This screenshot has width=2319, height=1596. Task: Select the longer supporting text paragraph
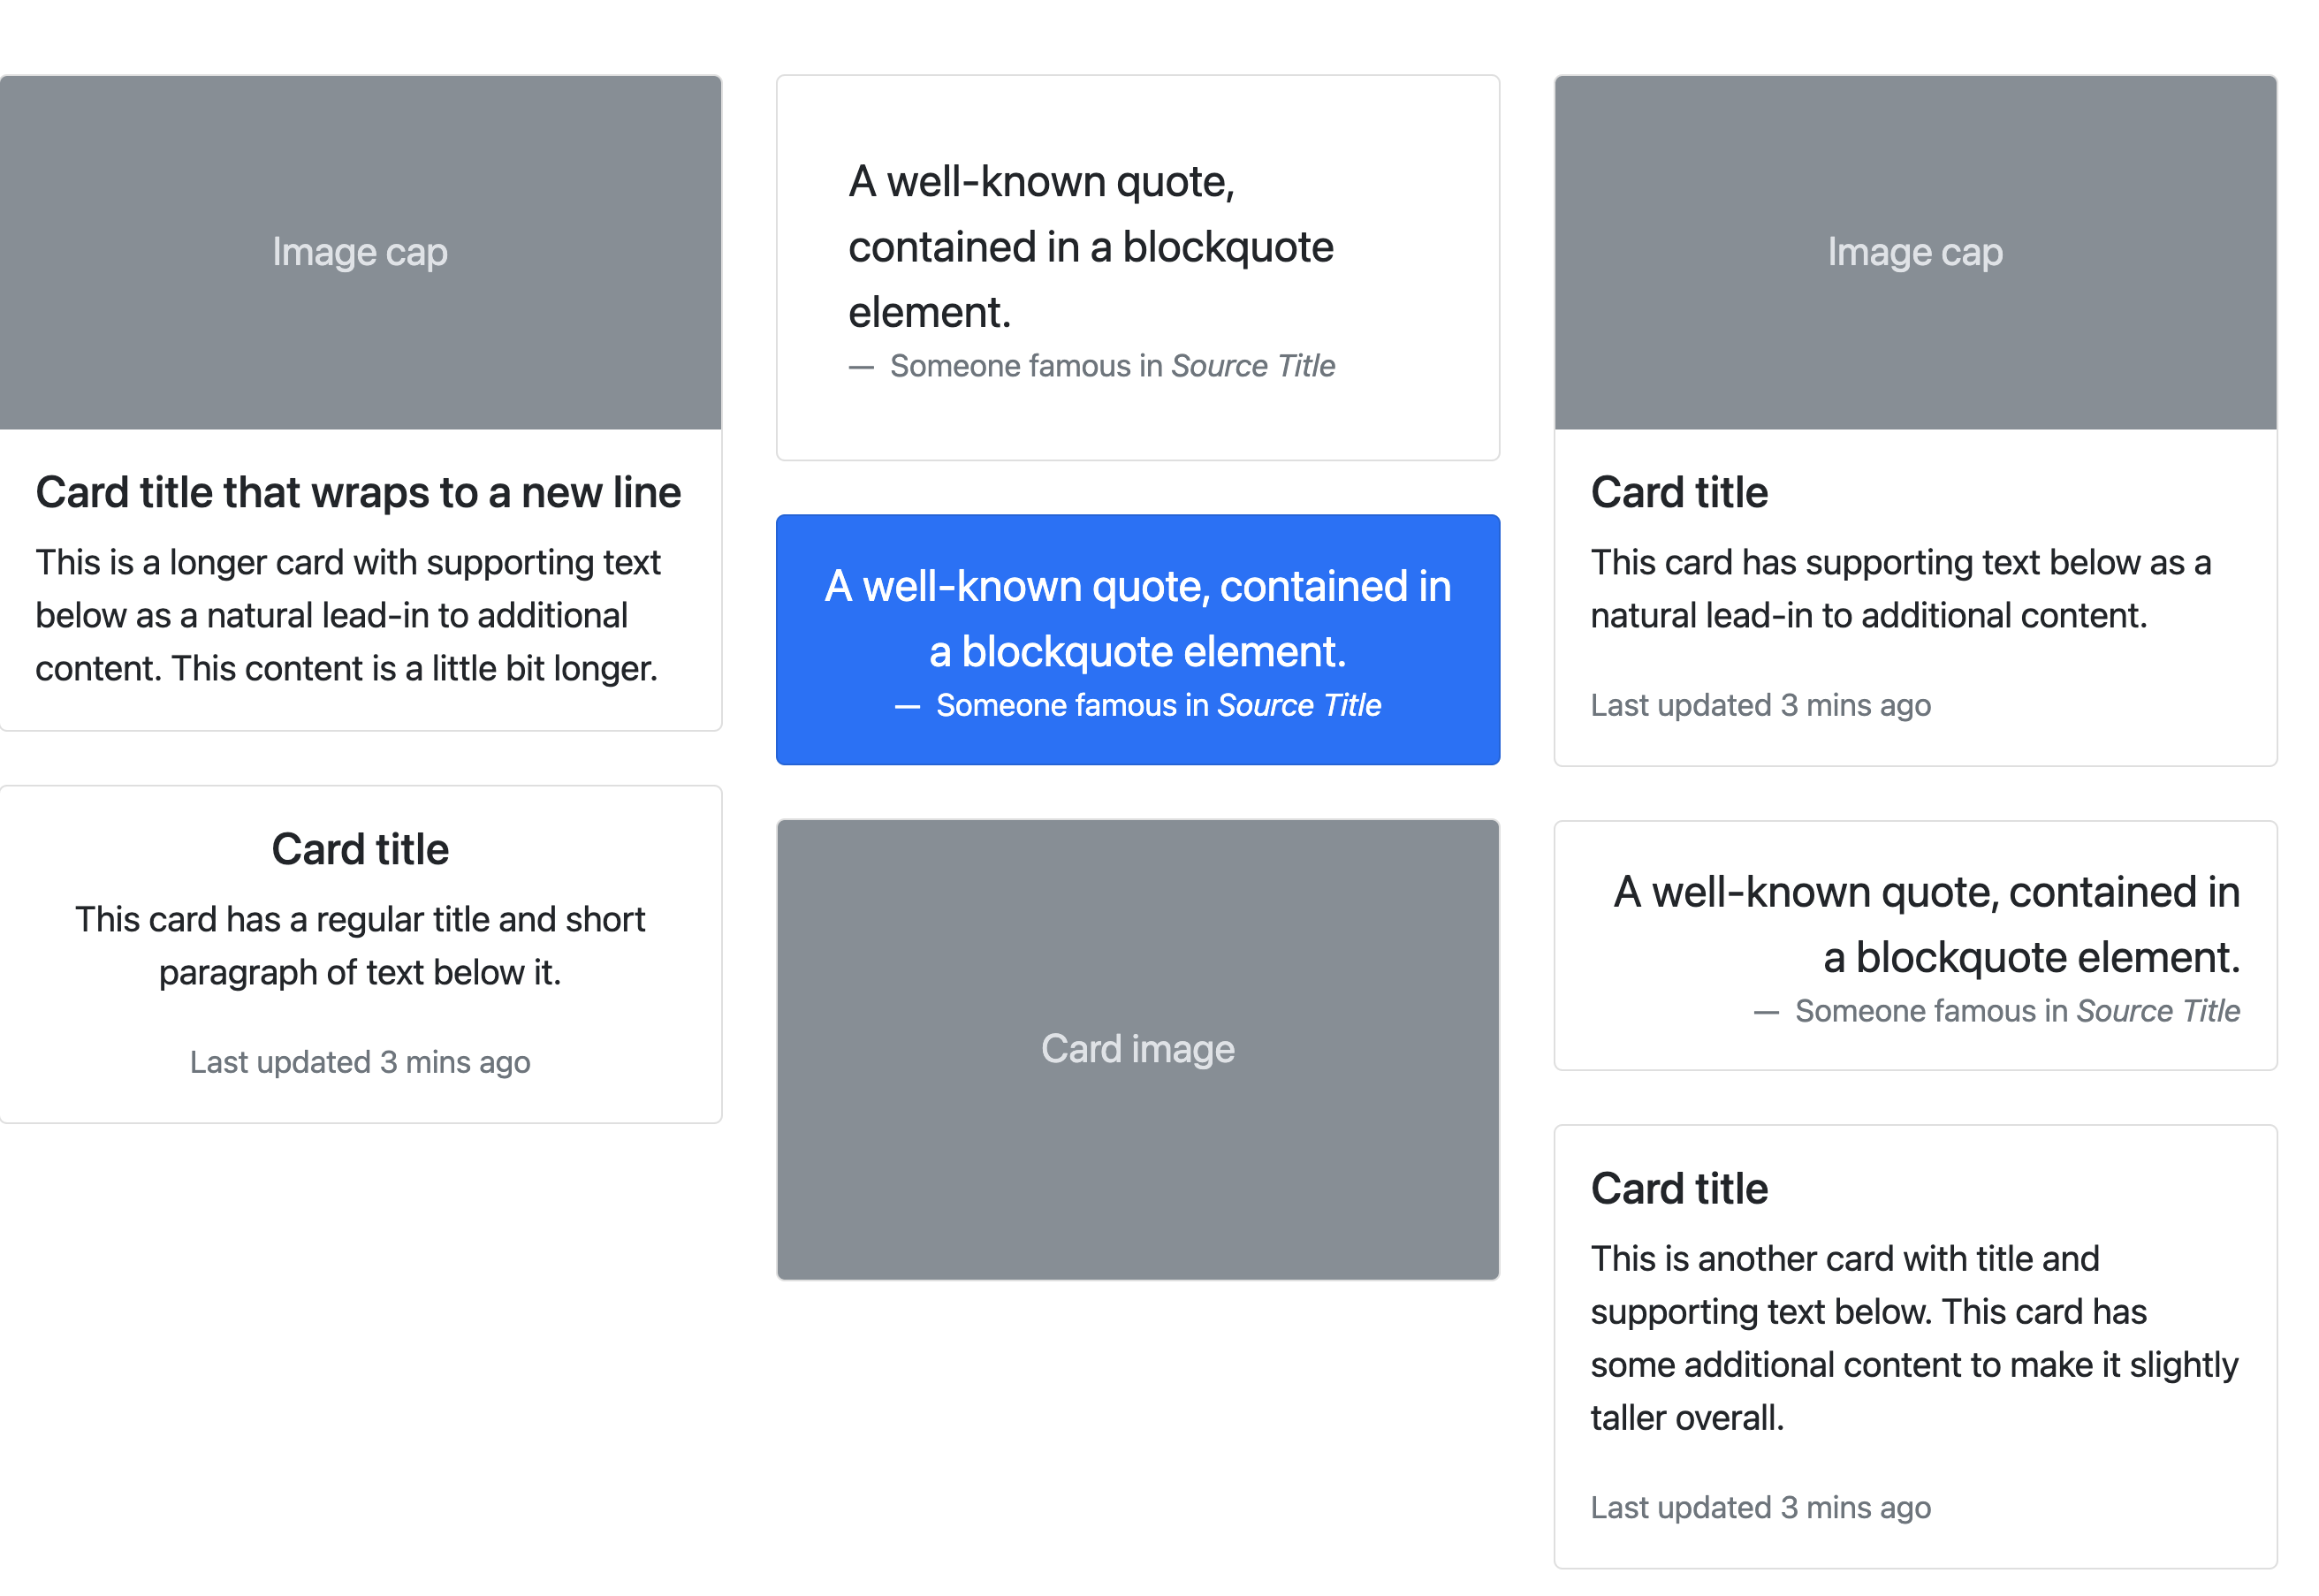348,615
